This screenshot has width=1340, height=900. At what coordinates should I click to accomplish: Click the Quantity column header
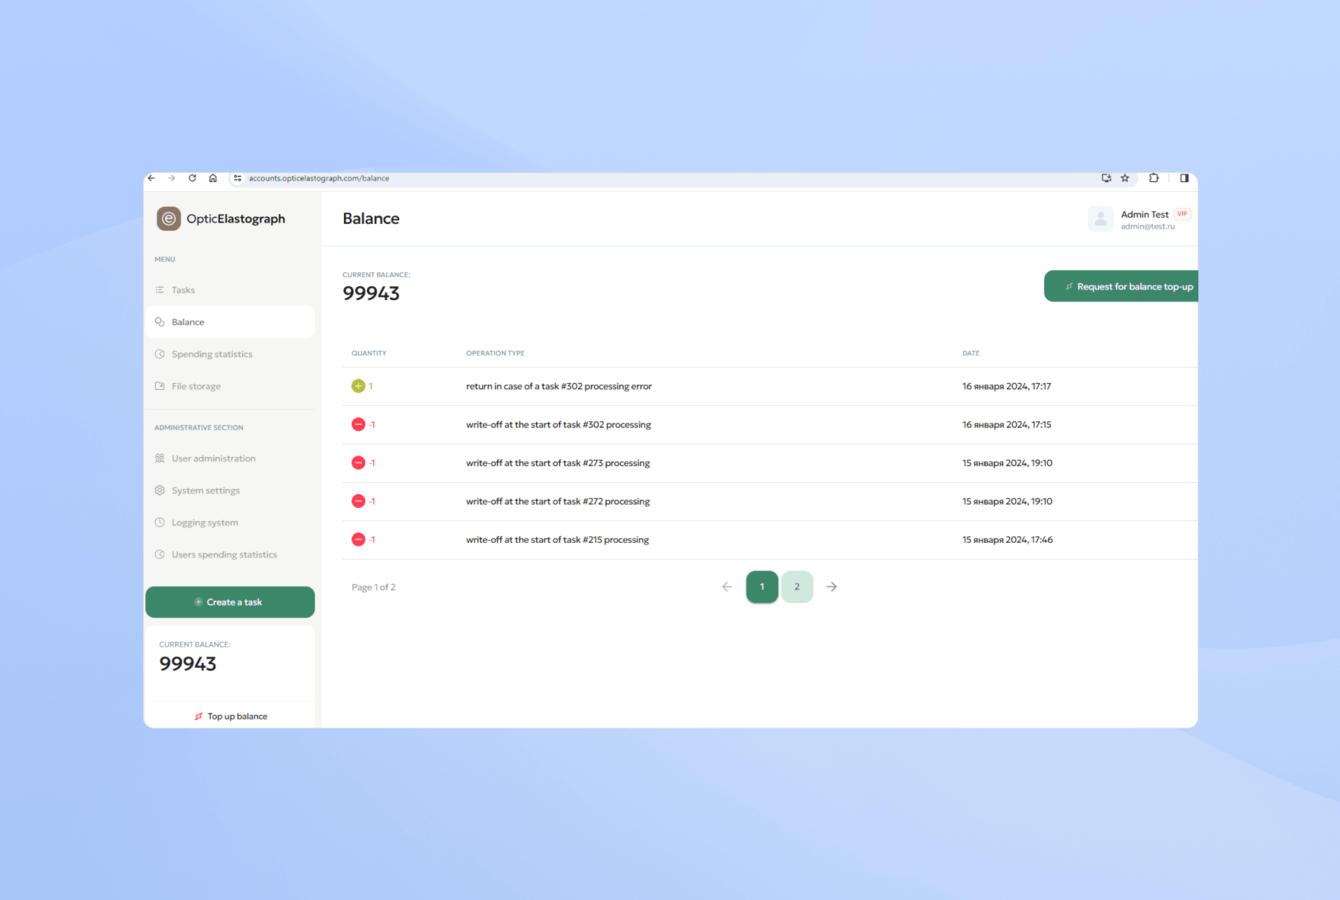[x=369, y=353]
